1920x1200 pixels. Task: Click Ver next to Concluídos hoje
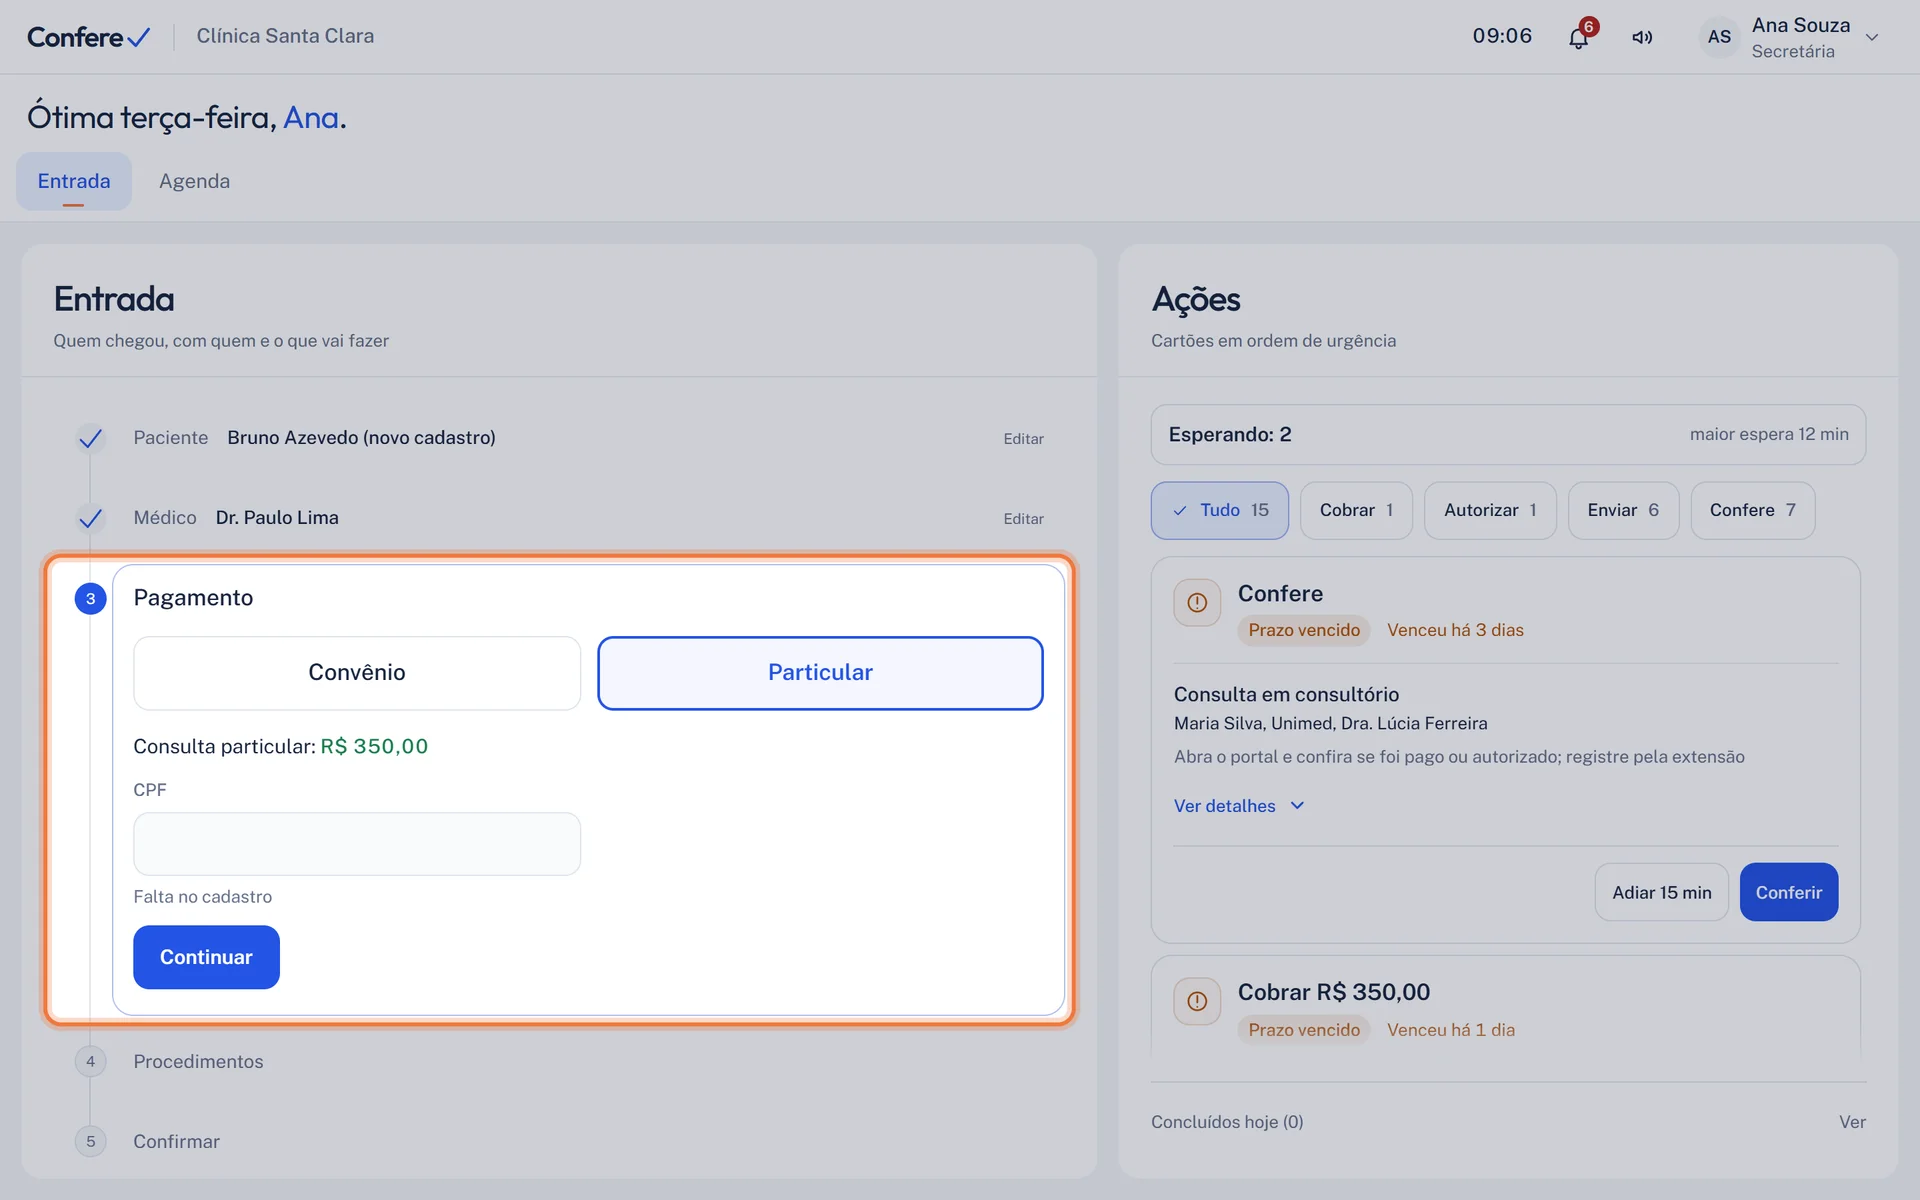click(1852, 1122)
